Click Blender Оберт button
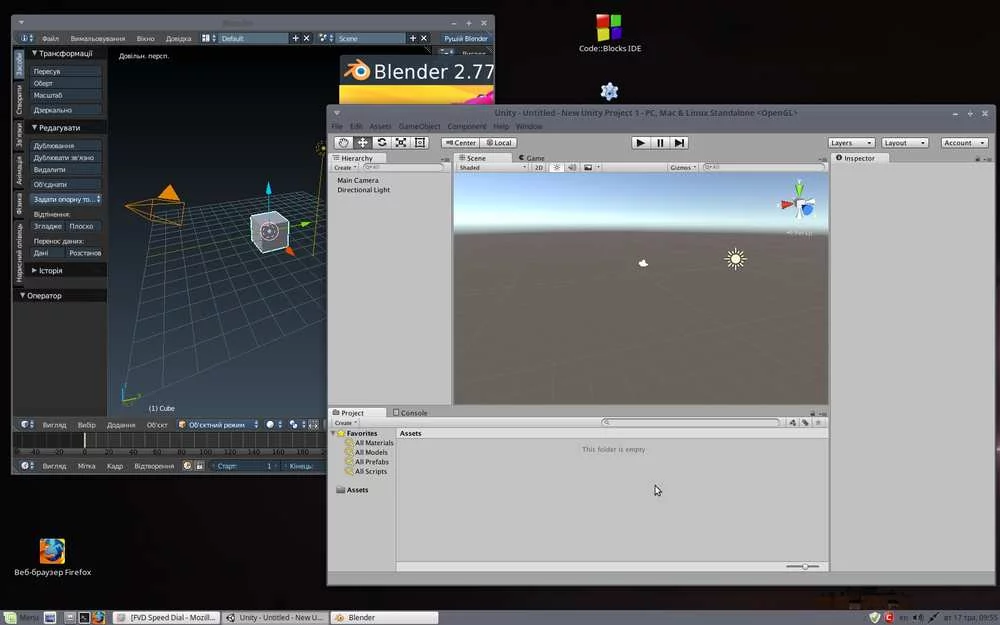This screenshot has height=625, width=1000. pyautogui.click(x=66, y=84)
